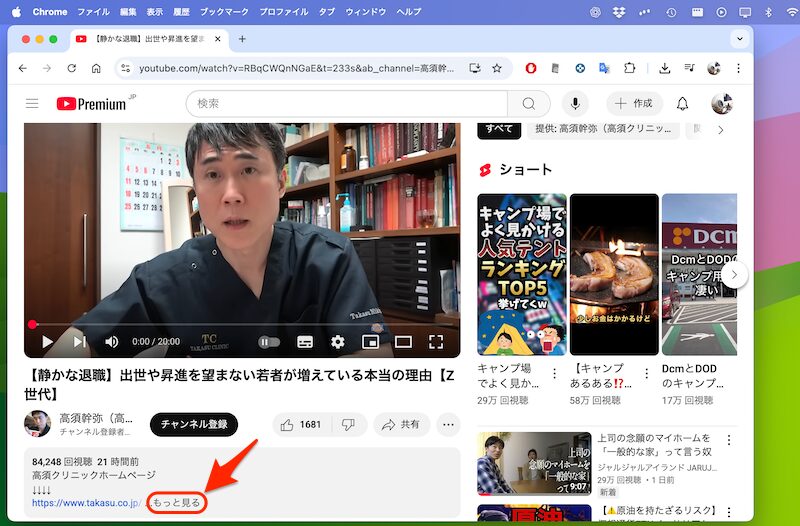
Task: Go to YouTube Premium home logo
Action: click(92, 104)
